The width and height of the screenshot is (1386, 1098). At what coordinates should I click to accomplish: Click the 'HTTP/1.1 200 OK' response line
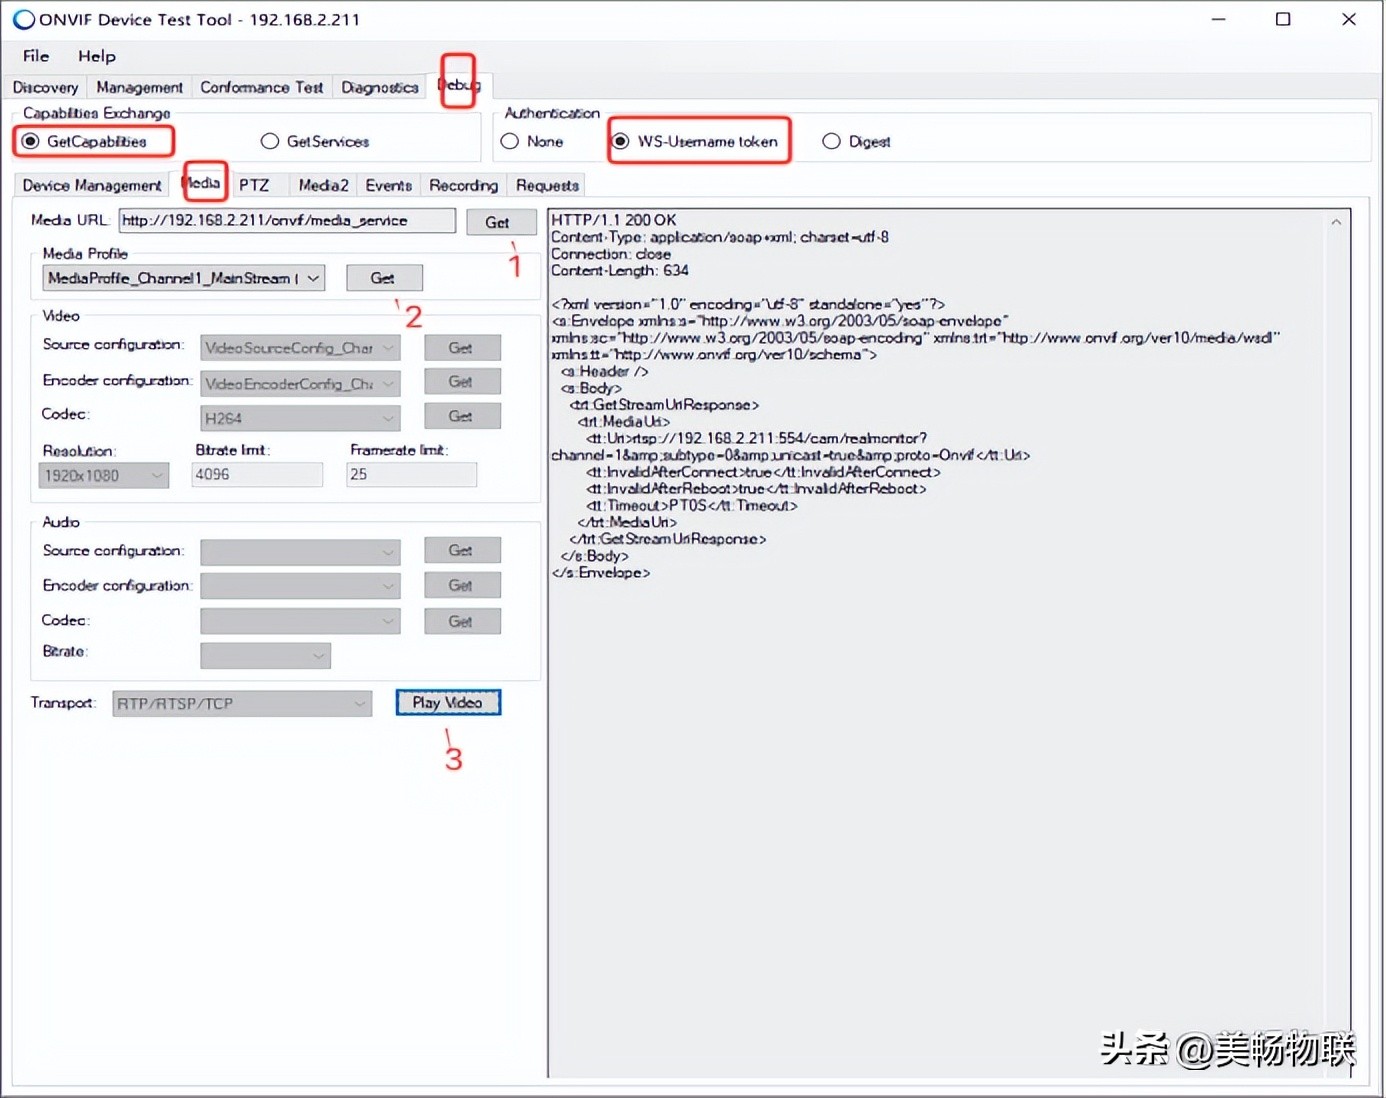click(614, 220)
